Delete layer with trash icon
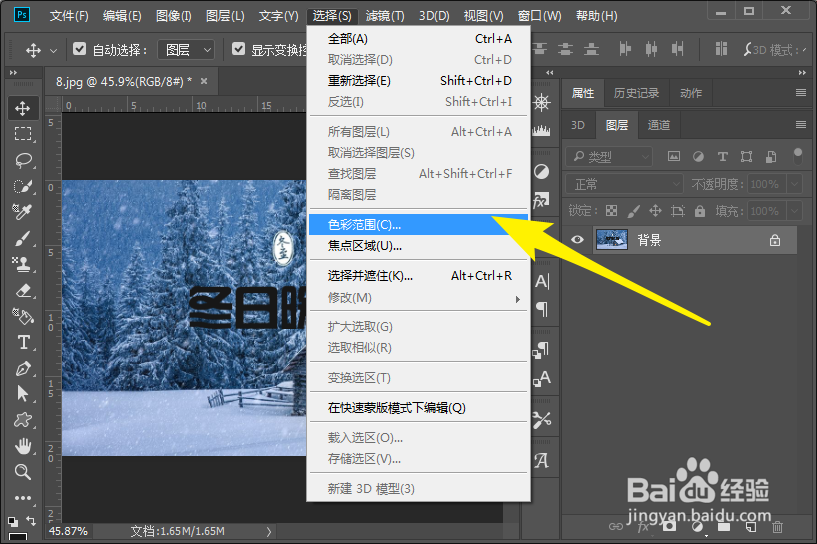 point(777,527)
